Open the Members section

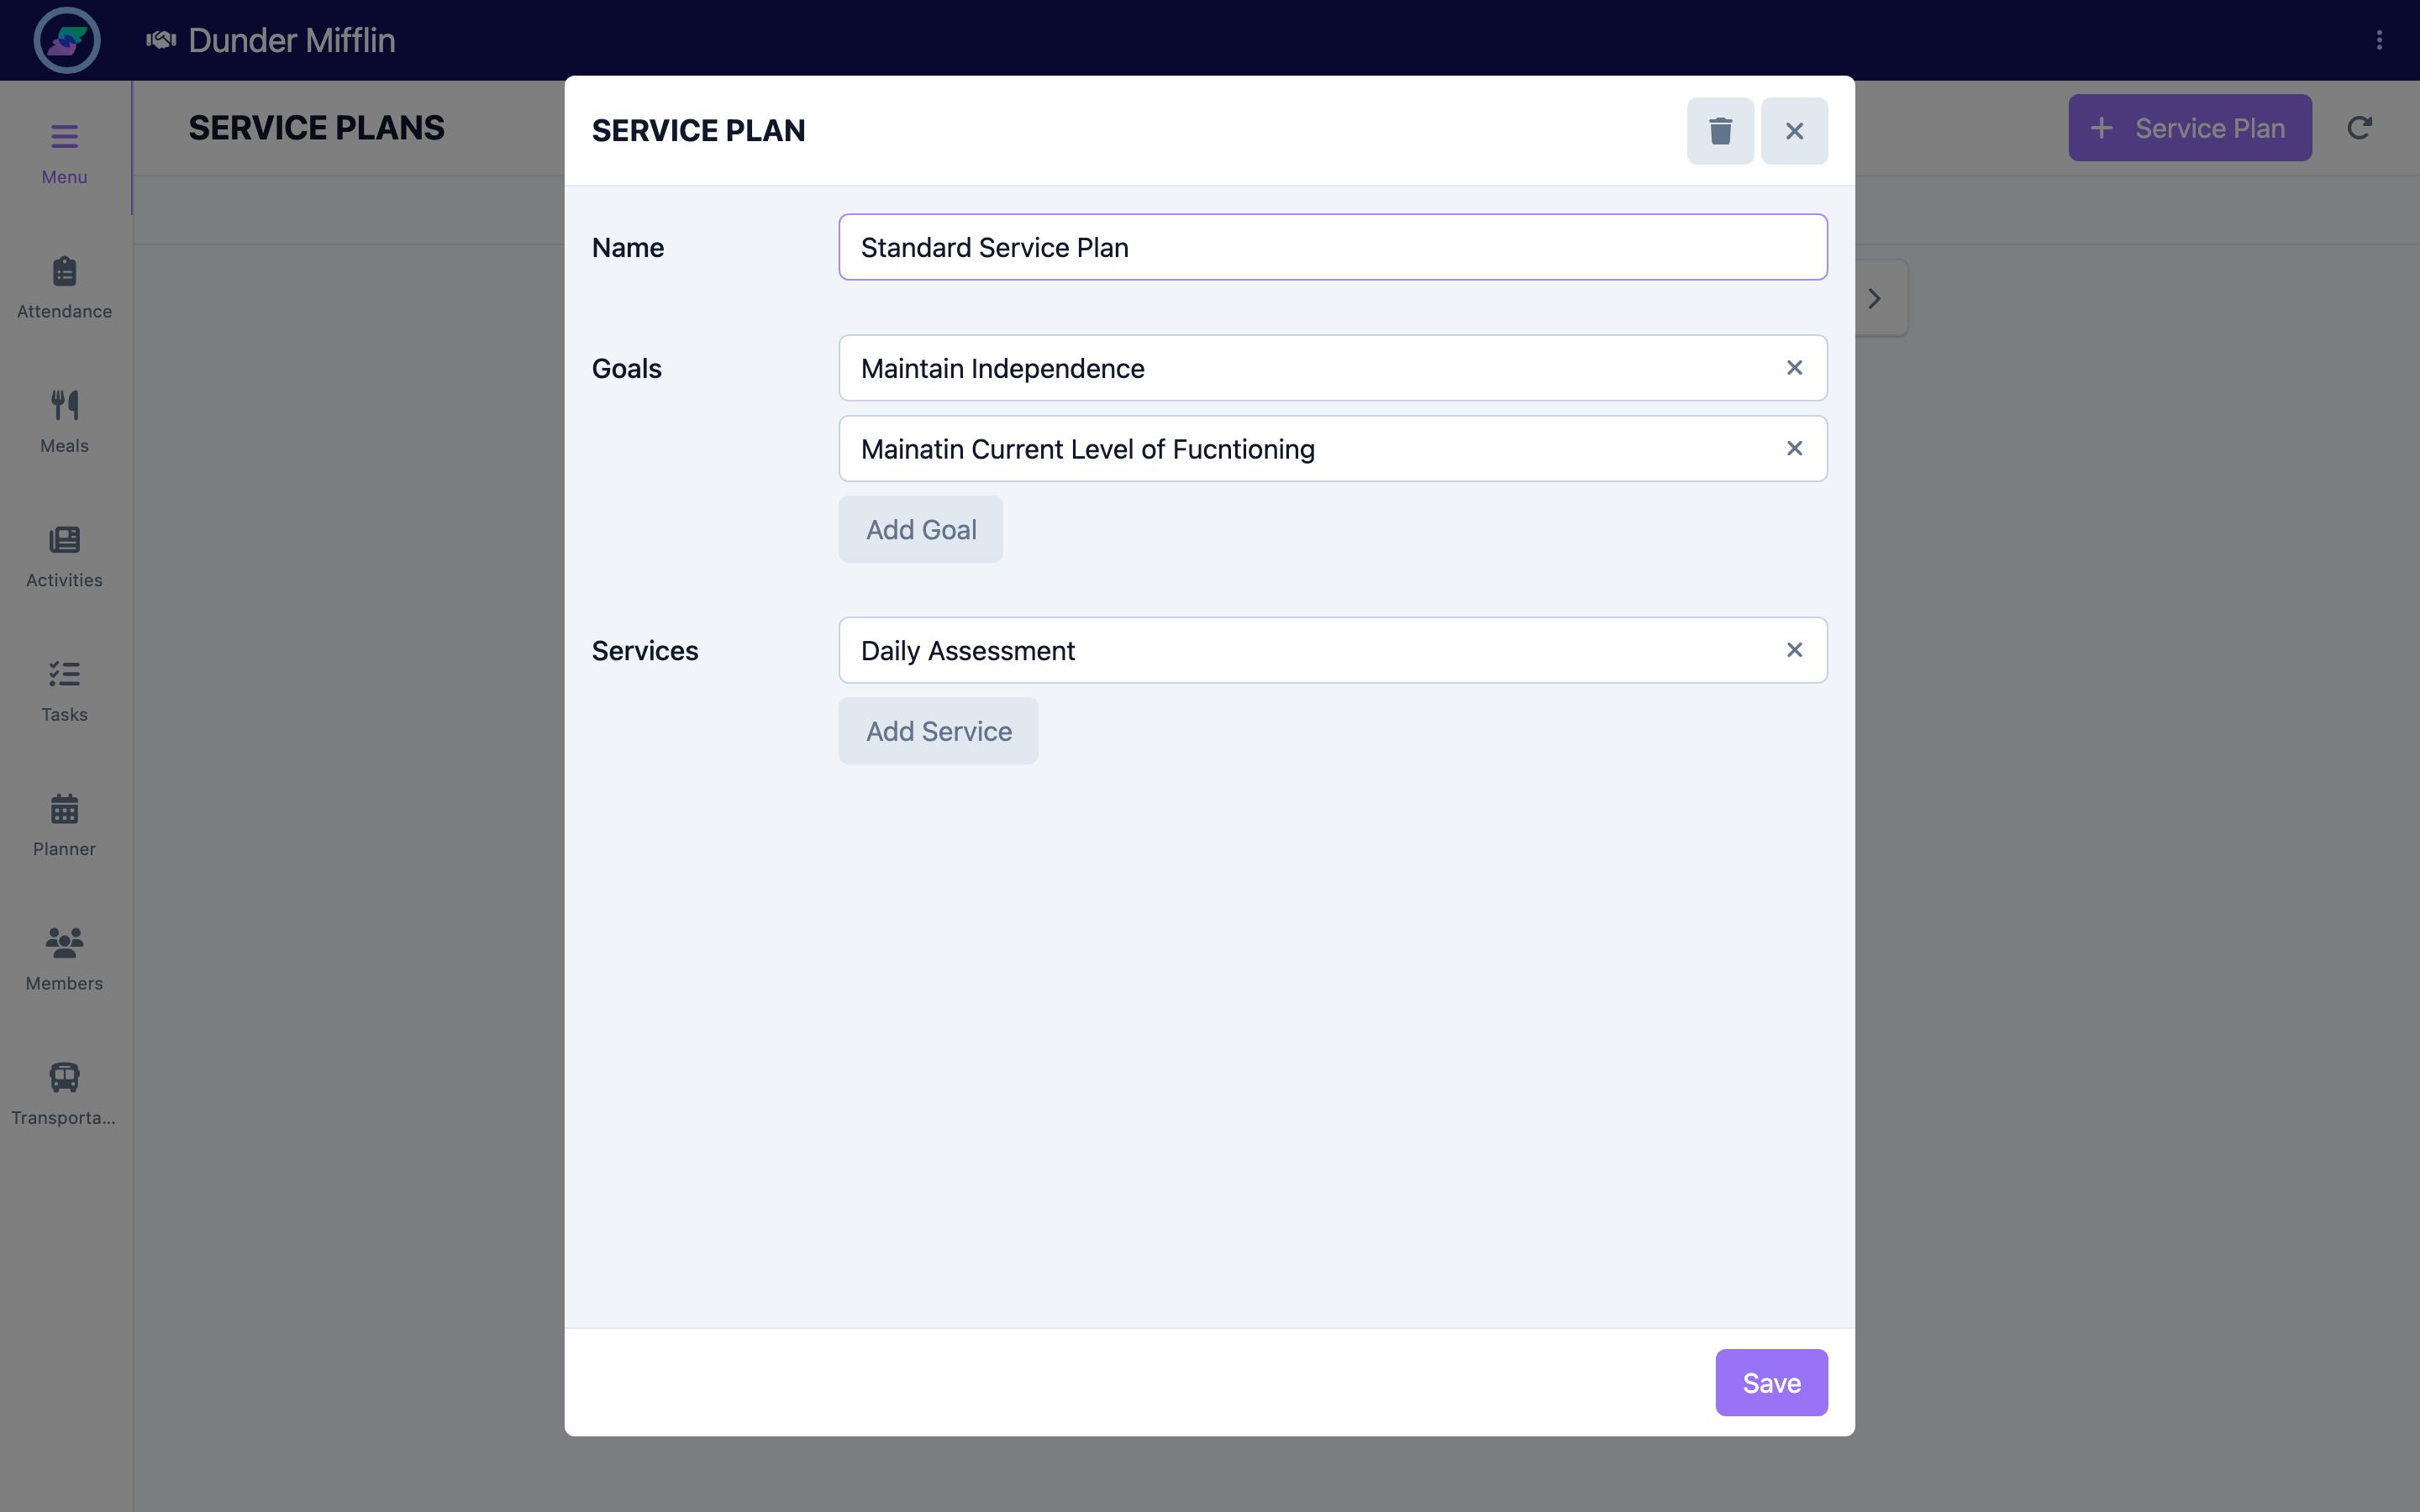coord(64,960)
